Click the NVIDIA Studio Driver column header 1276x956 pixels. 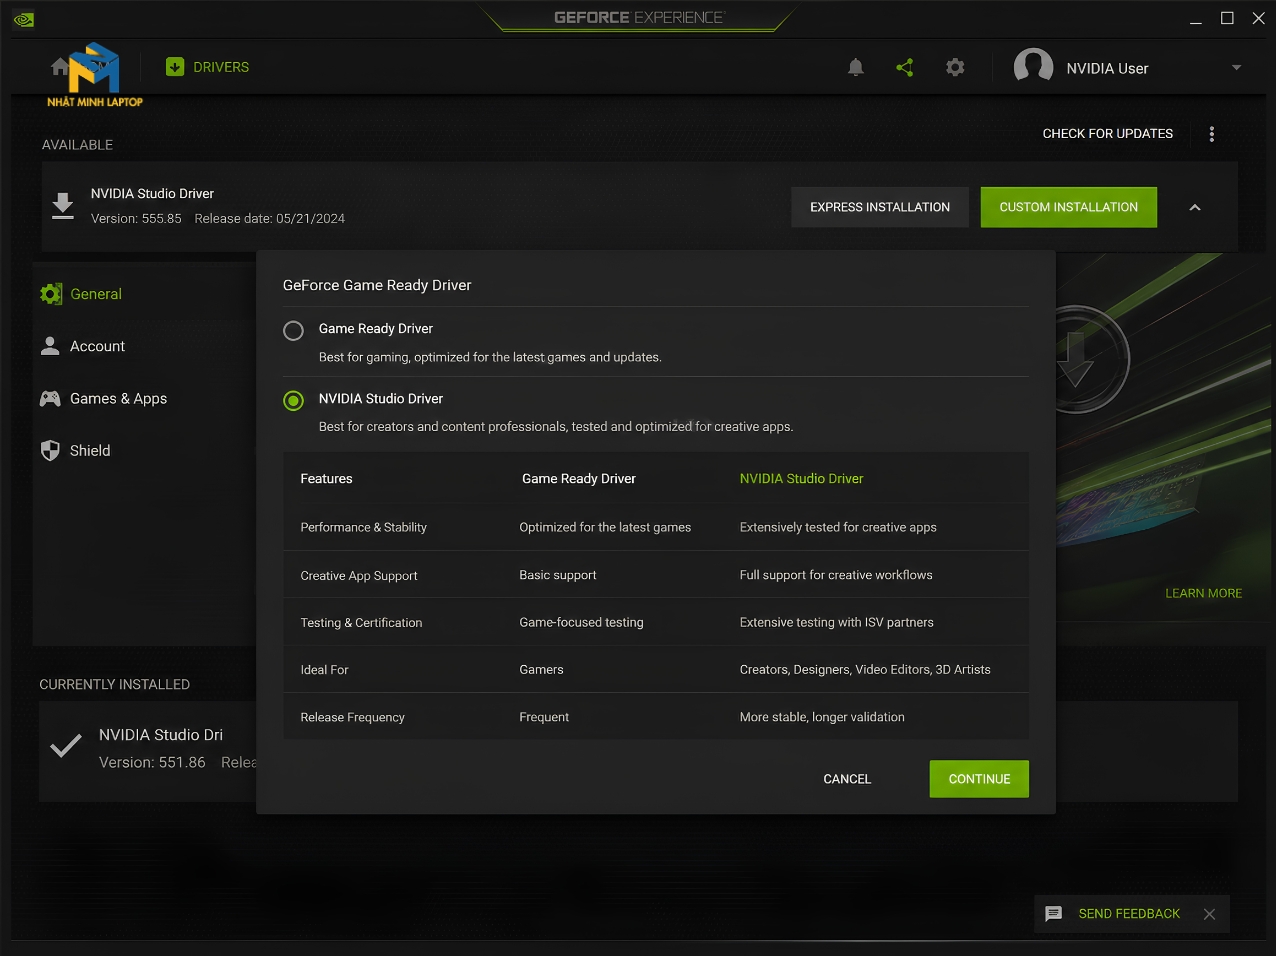tap(801, 479)
